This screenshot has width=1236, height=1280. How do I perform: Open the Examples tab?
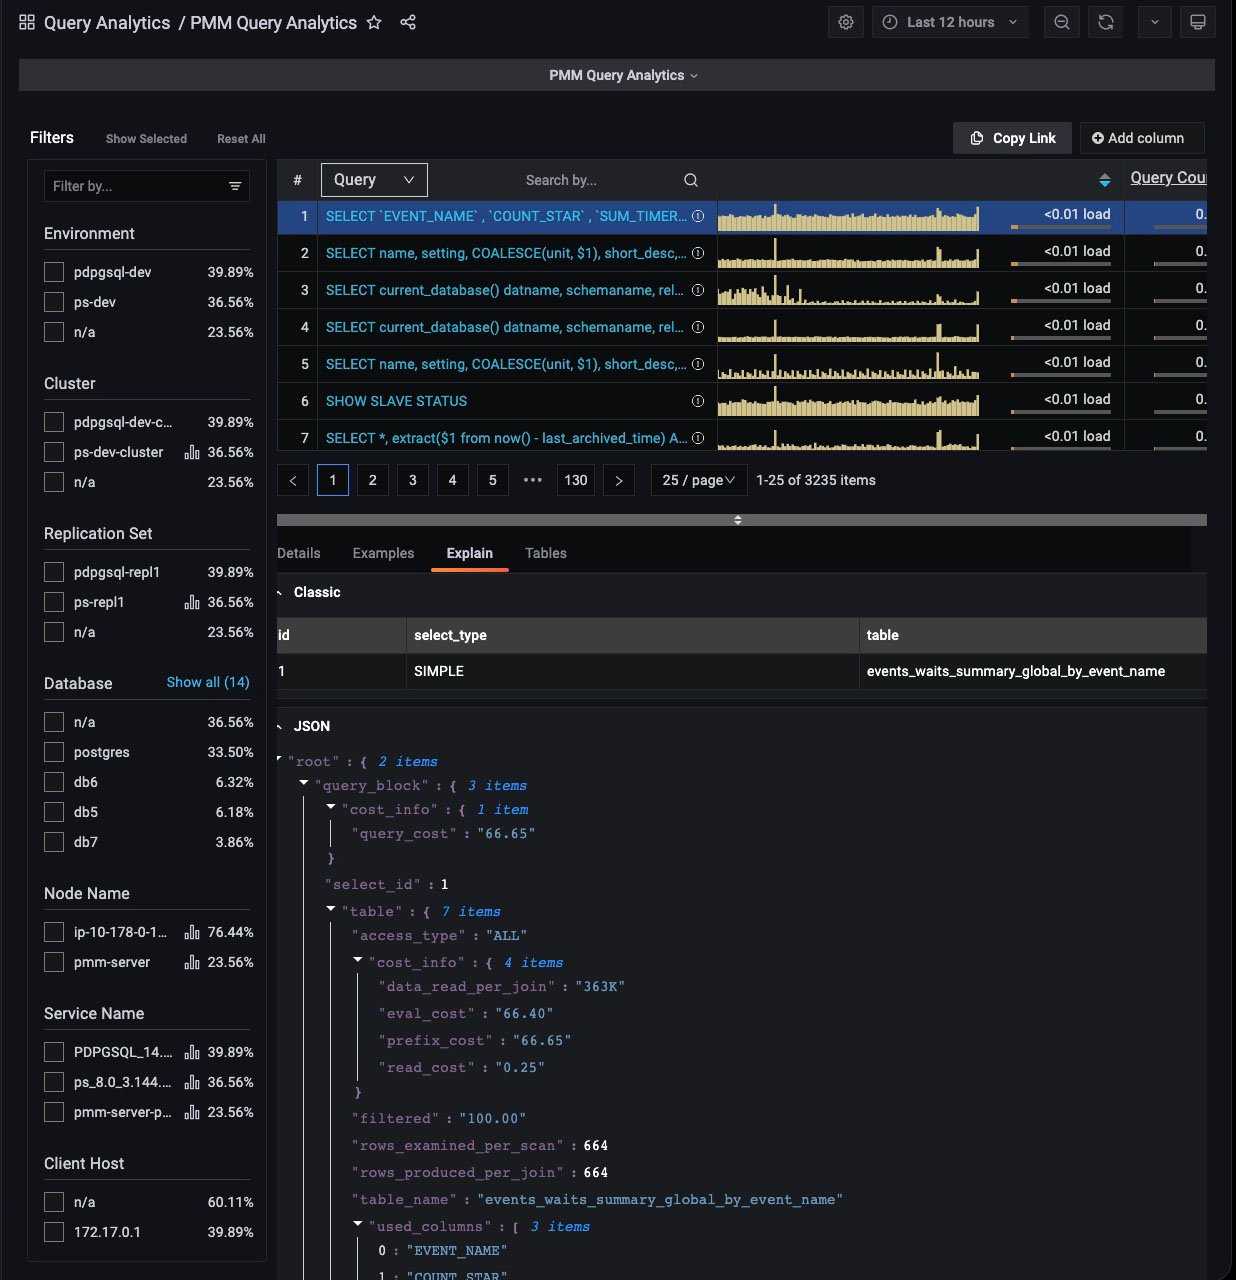tap(383, 553)
